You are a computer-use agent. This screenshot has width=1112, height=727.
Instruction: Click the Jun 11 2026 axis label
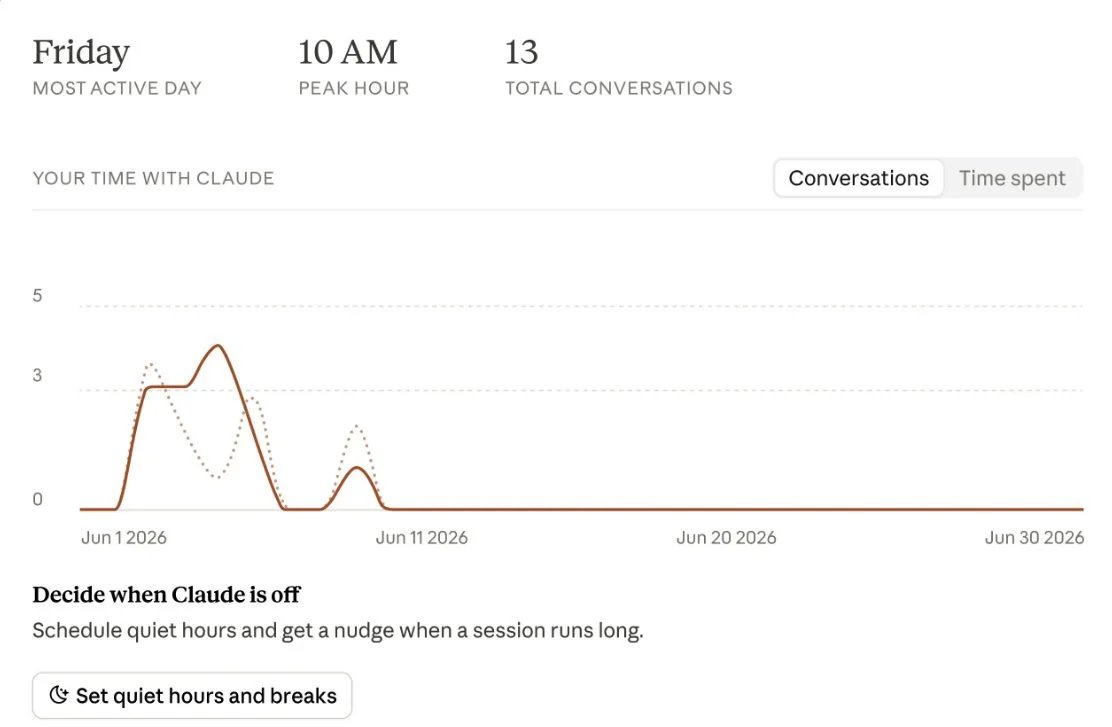click(x=421, y=538)
